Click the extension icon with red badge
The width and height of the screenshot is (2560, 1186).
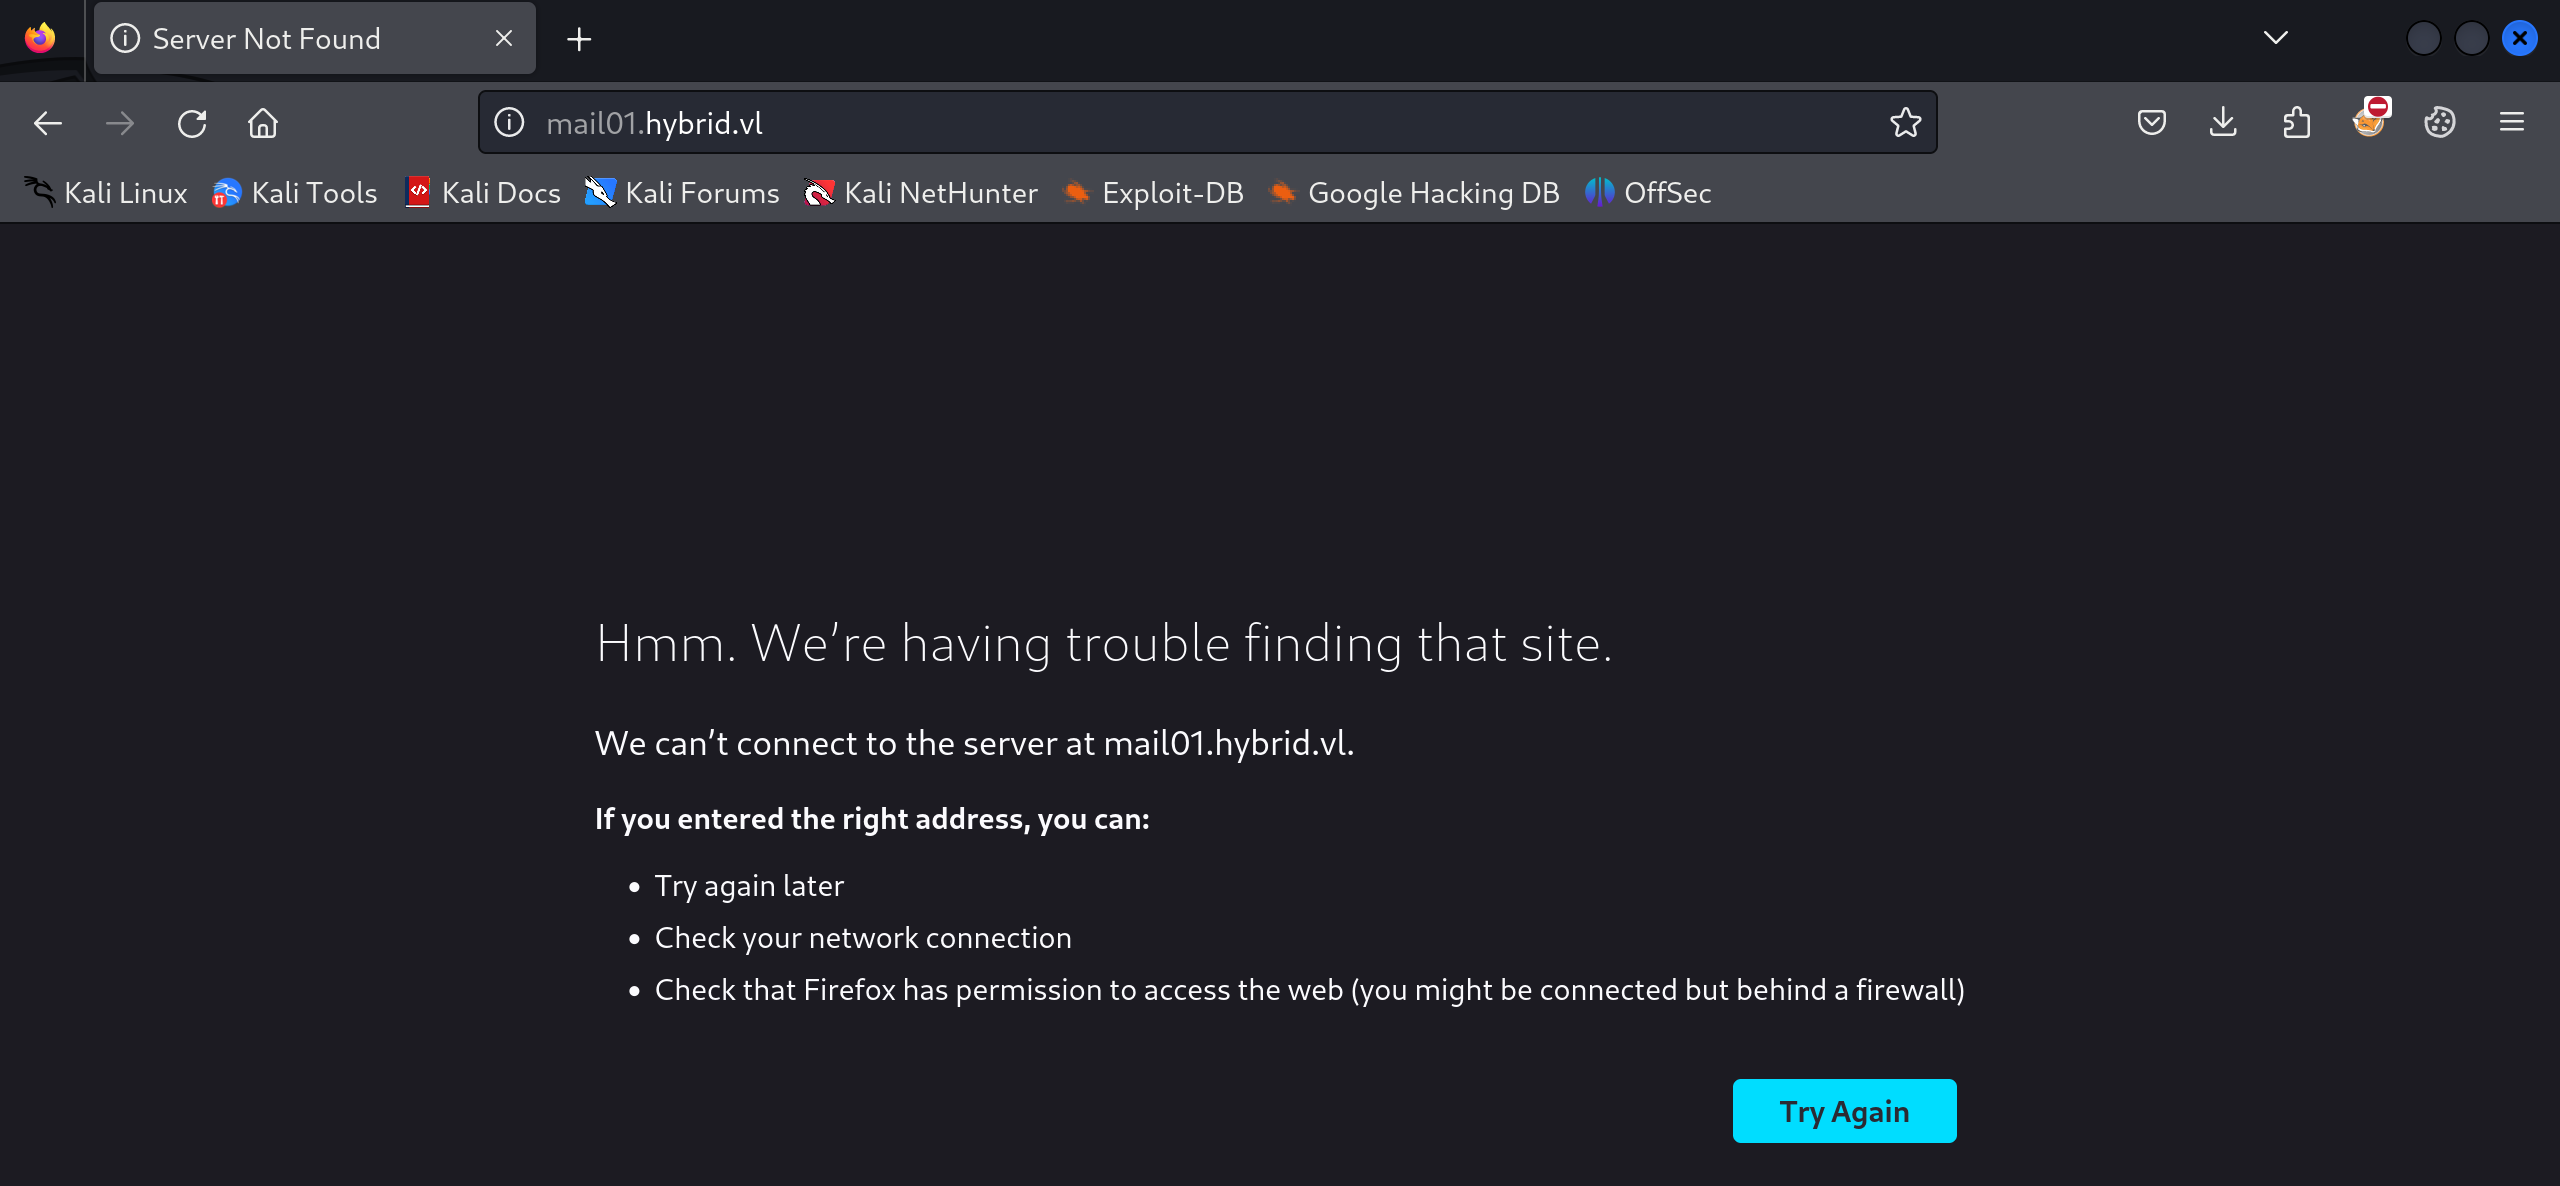click(x=2369, y=121)
